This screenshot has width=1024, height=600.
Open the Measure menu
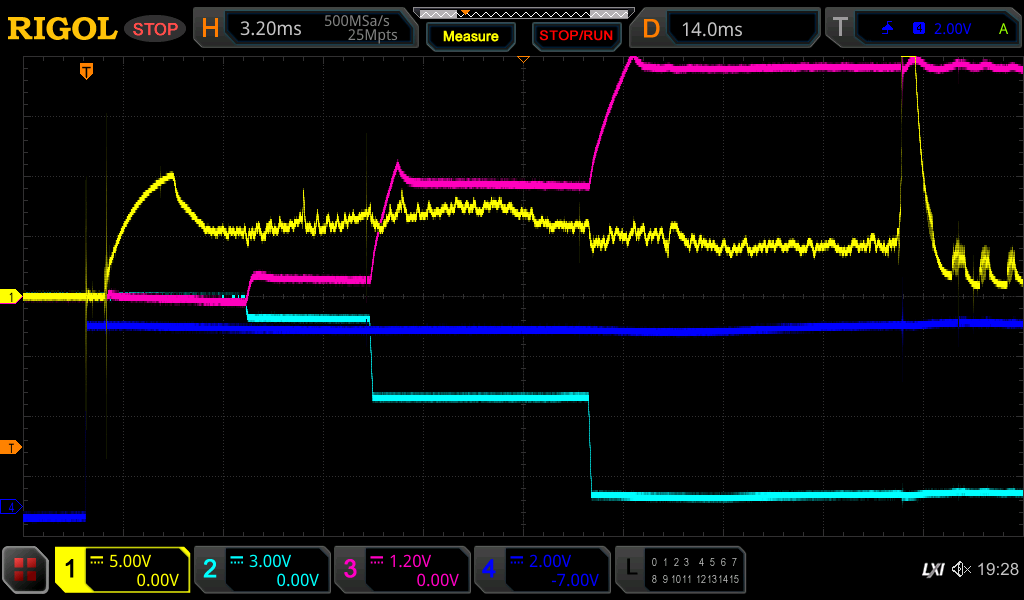pos(470,36)
